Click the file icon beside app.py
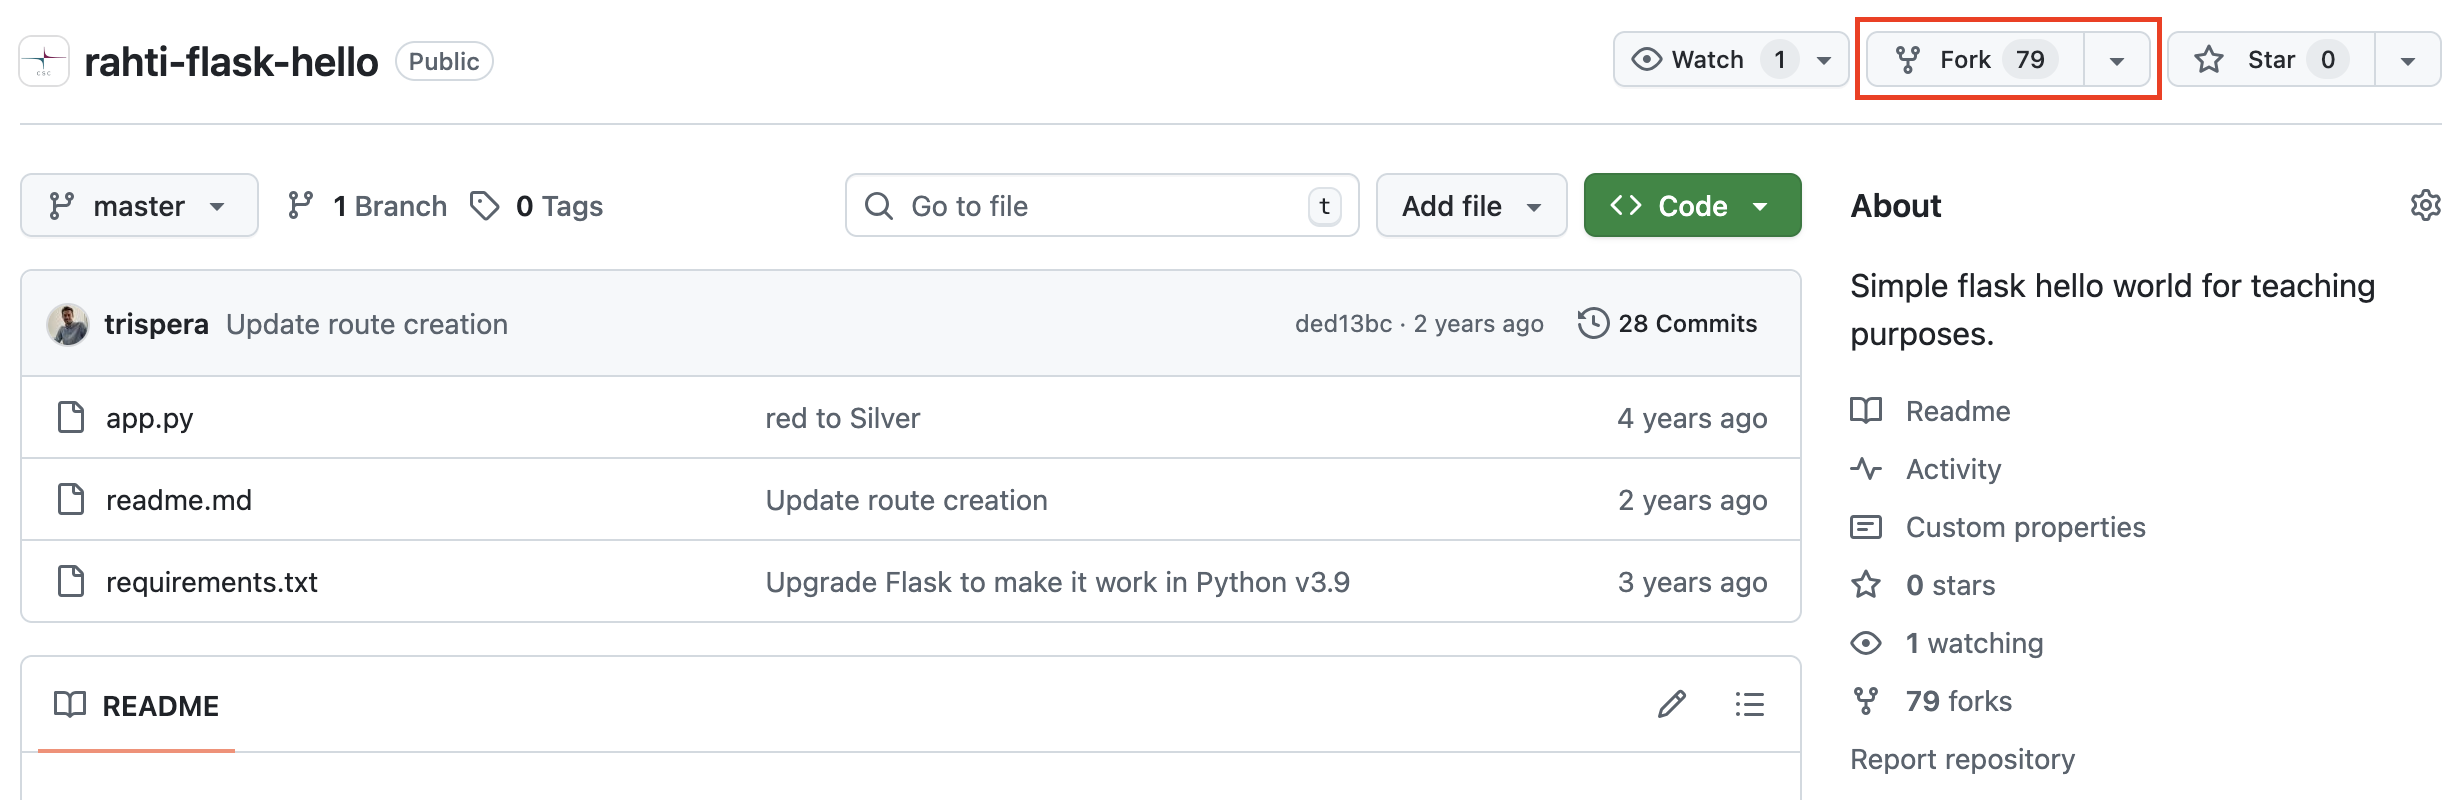Screen dimensions: 2458x800 (x=71, y=417)
